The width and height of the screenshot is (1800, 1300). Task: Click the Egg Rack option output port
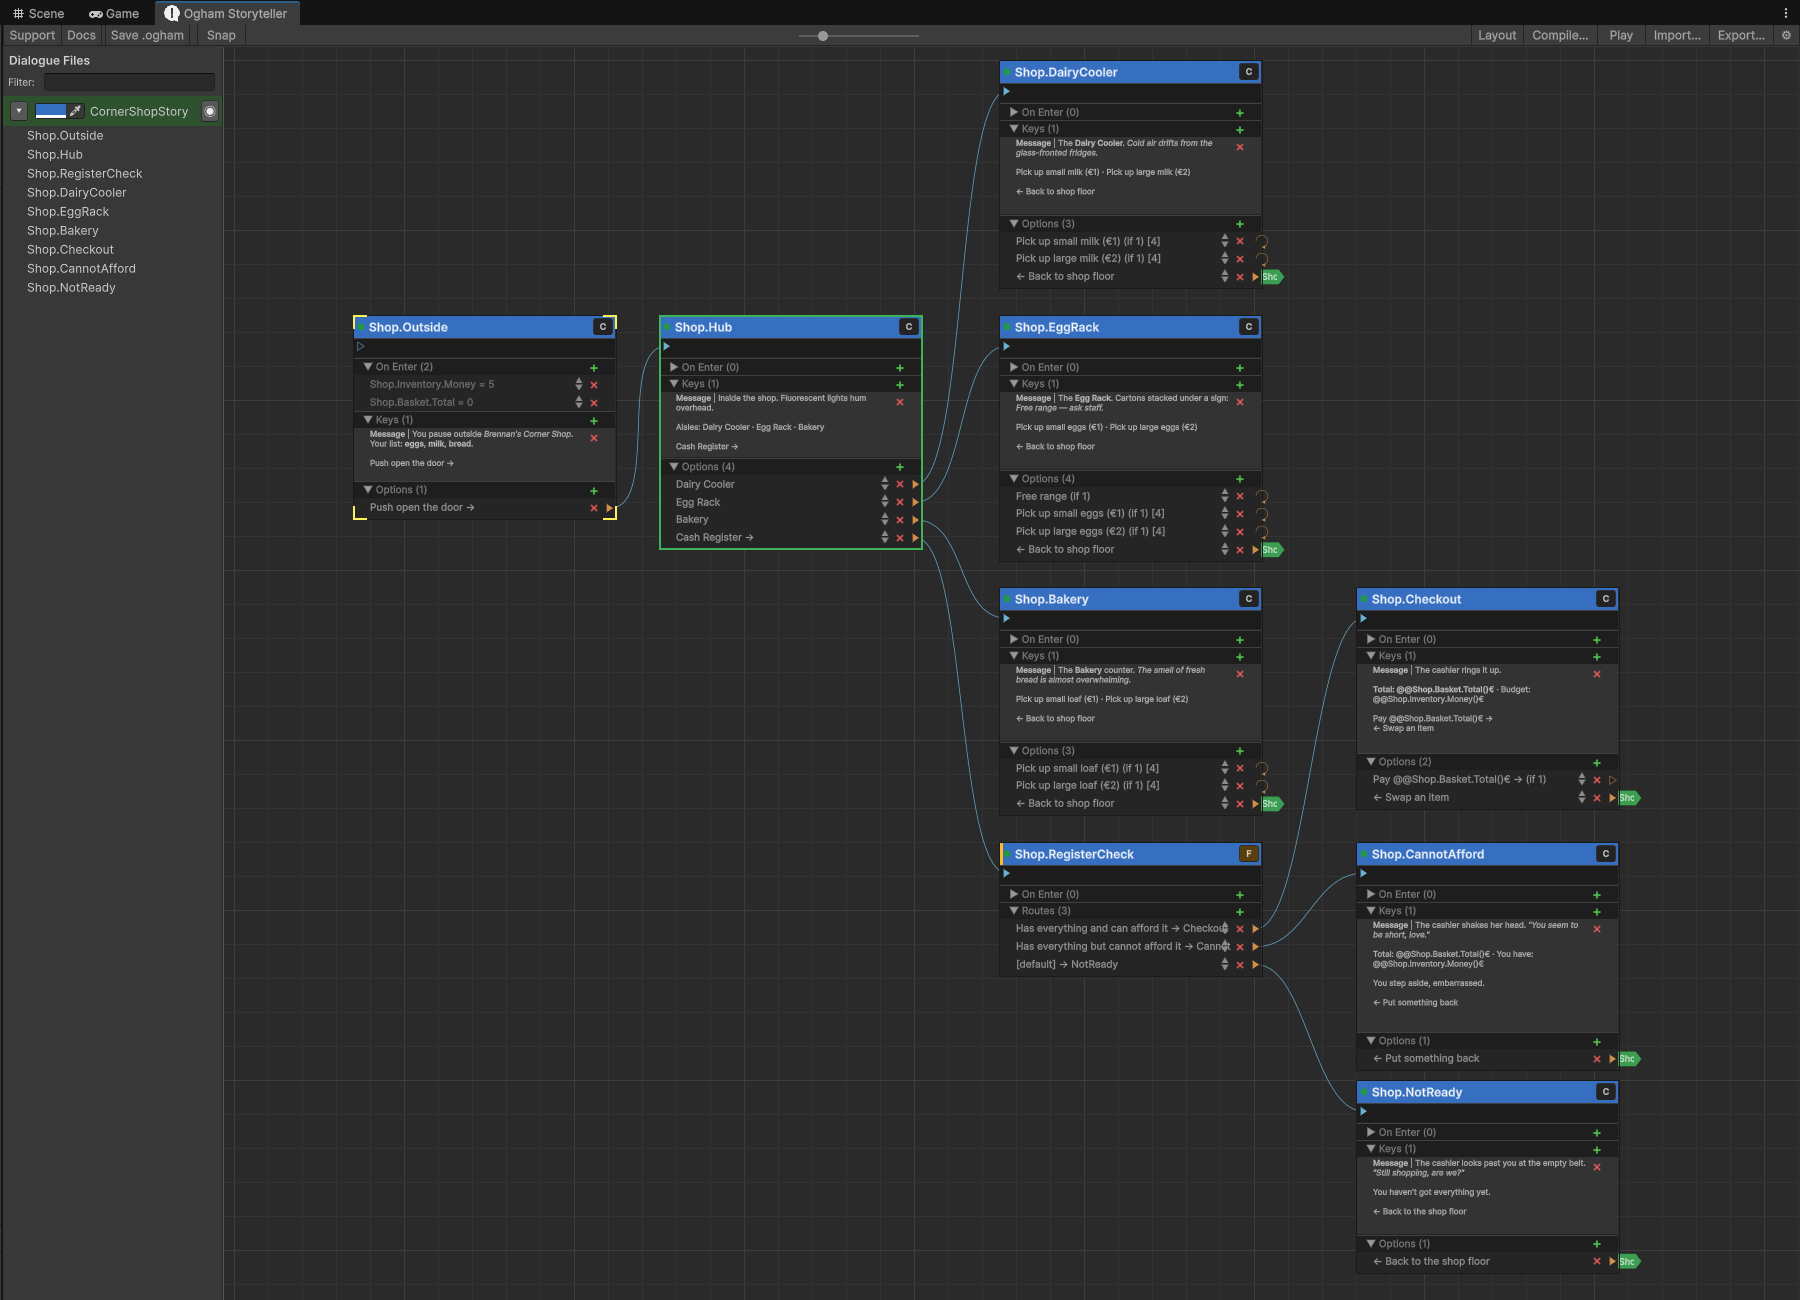[x=915, y=503]
